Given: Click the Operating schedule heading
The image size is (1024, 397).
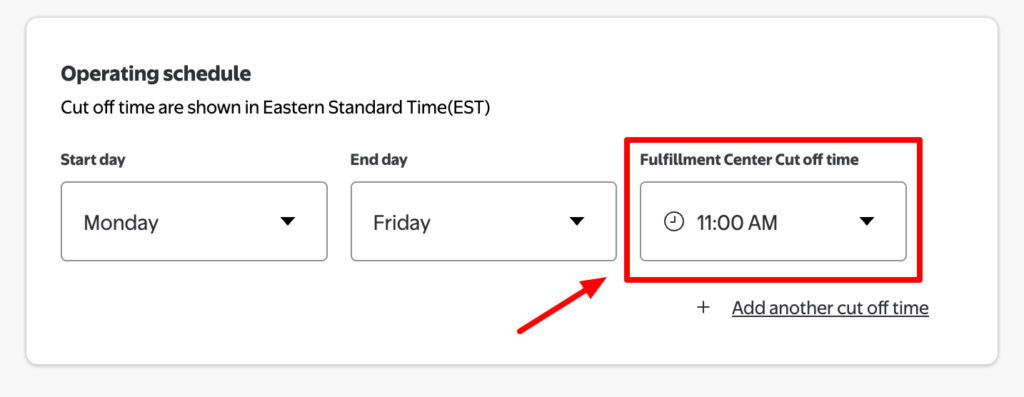Looking at the screenshot, I should (155, 74).
